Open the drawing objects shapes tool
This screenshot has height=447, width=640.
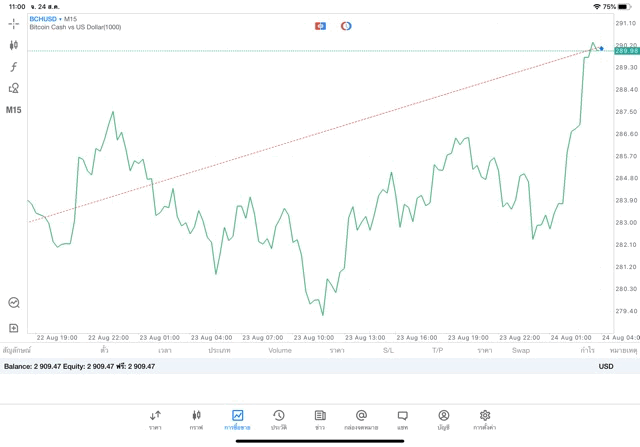(x=14, y=88)
